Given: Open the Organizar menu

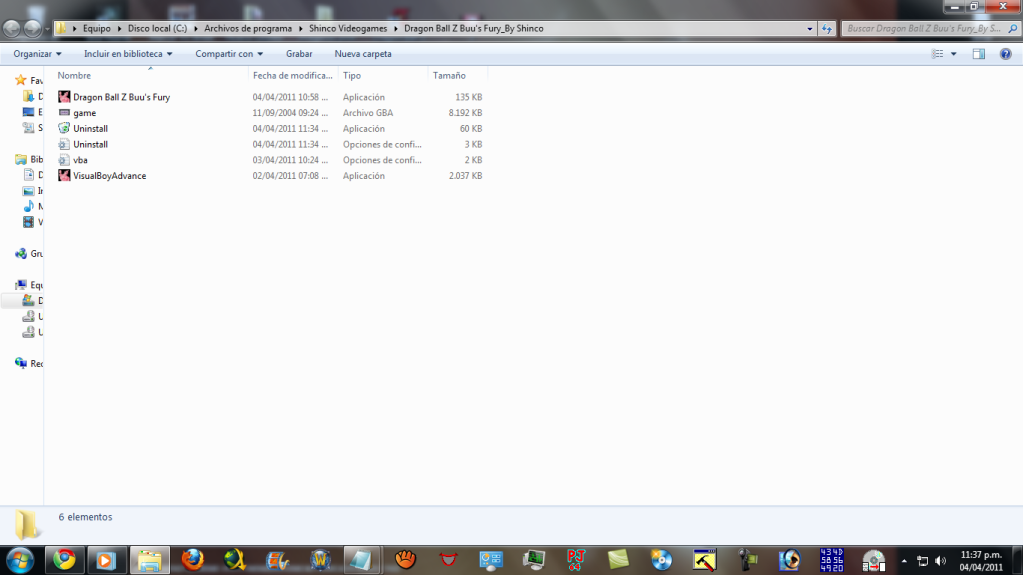Looking at the screenshot, I should tap(37, 54).
